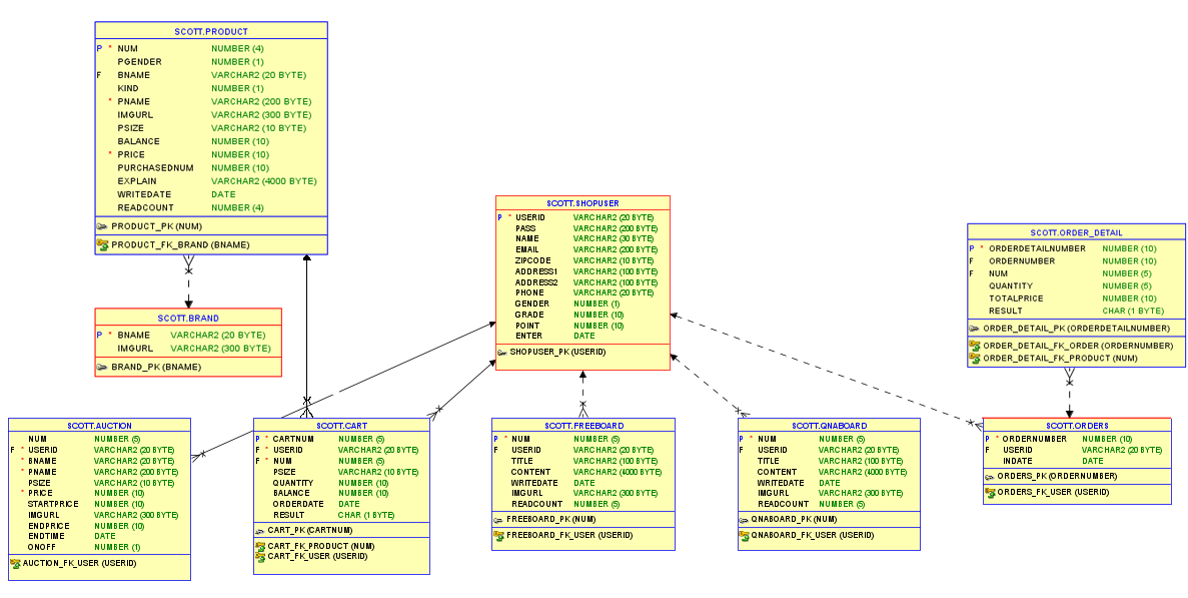This screenshot has height=598, width=1188.
Task: Select the SCOTT.PRODUCT table title
Action: pyautogui.click(x=211, y=32)
